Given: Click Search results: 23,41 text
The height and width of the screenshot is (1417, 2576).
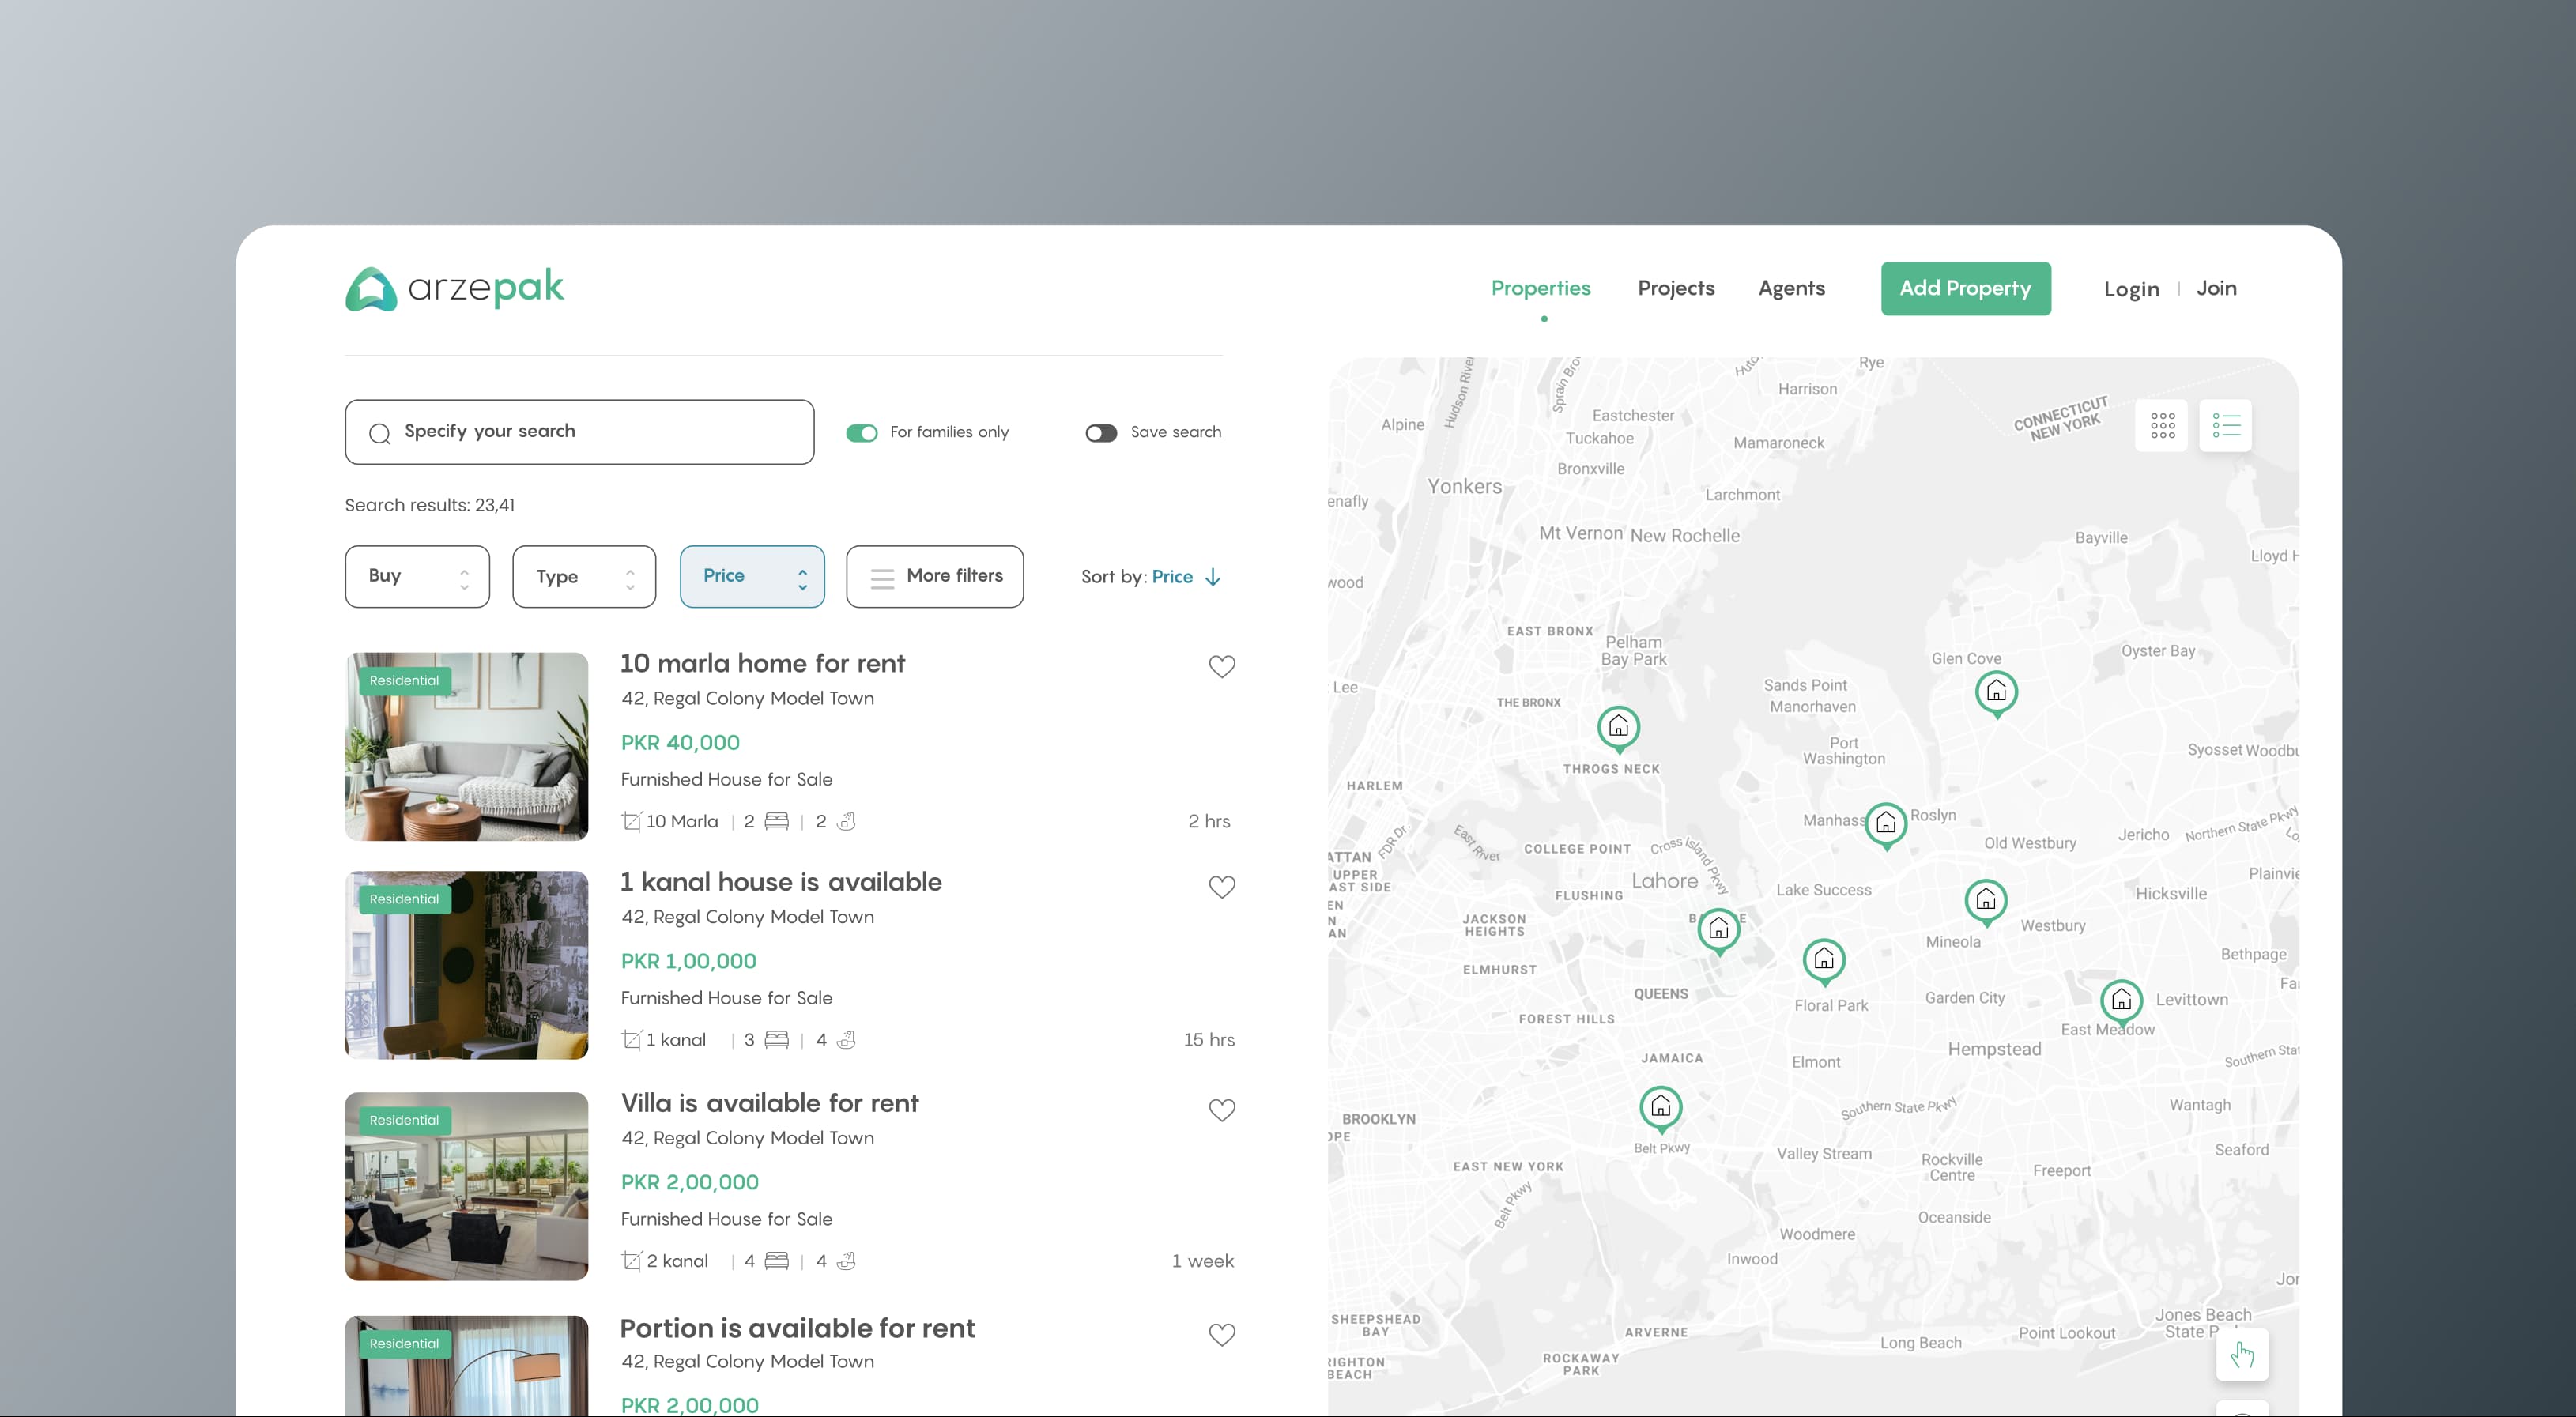Looking at the screenshot, I should coord(430,505).
